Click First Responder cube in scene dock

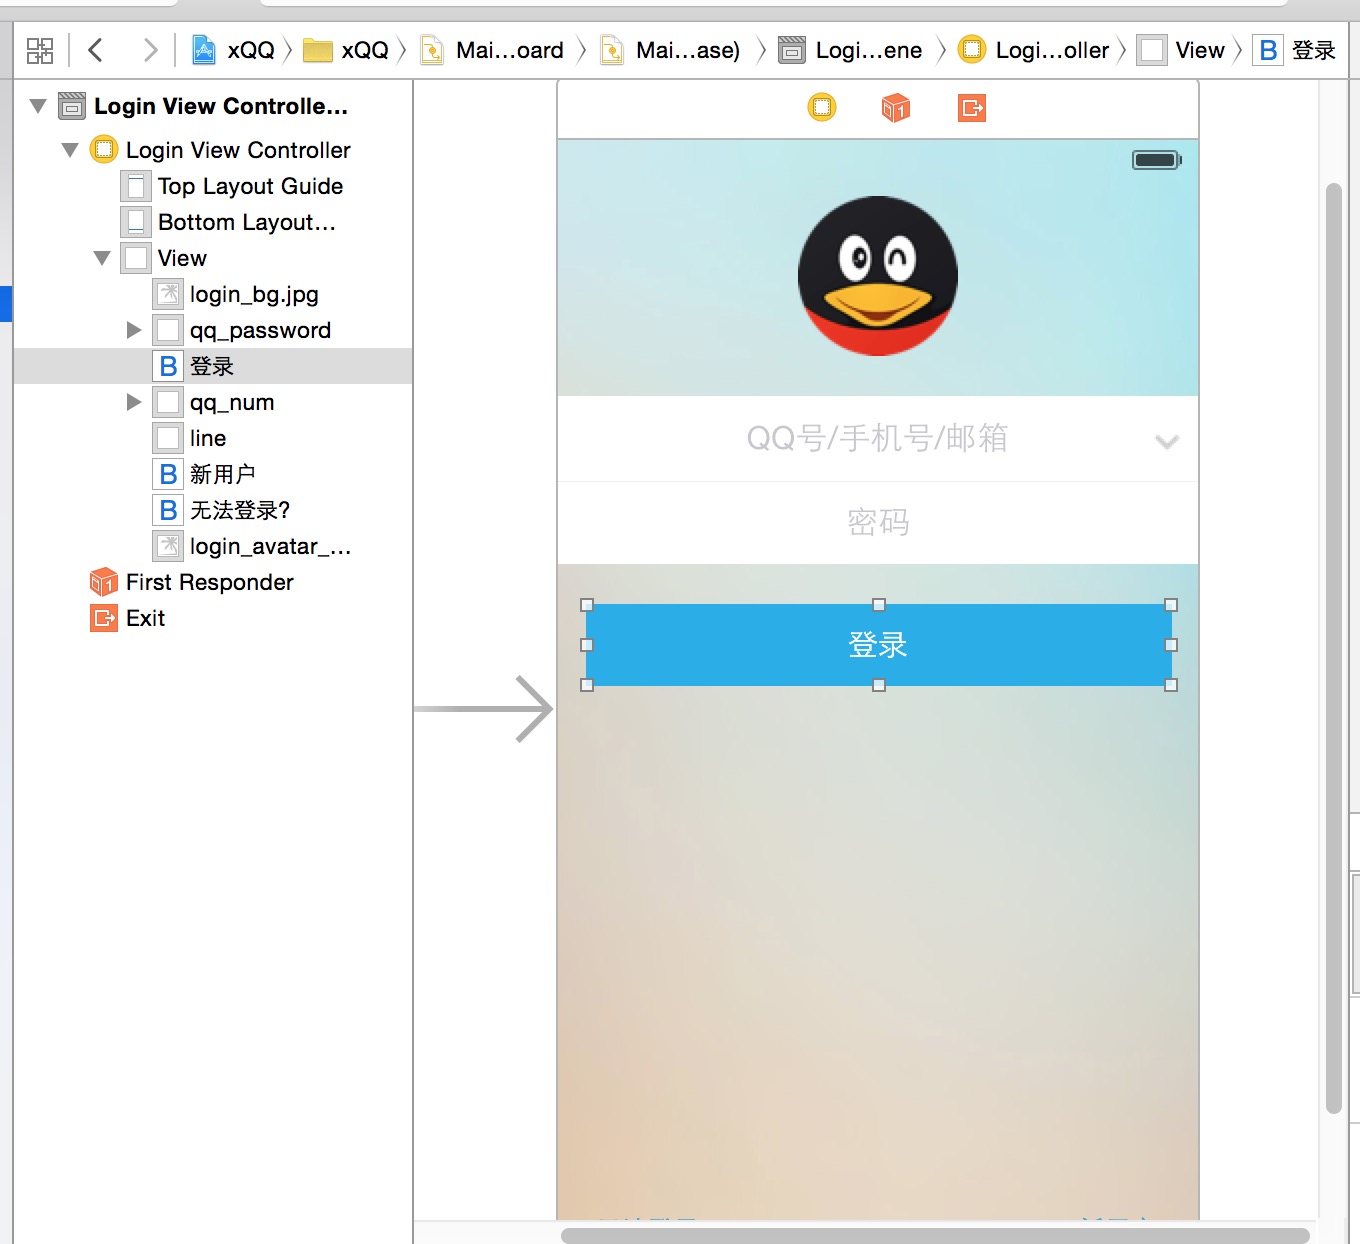[x=896, y=107]
